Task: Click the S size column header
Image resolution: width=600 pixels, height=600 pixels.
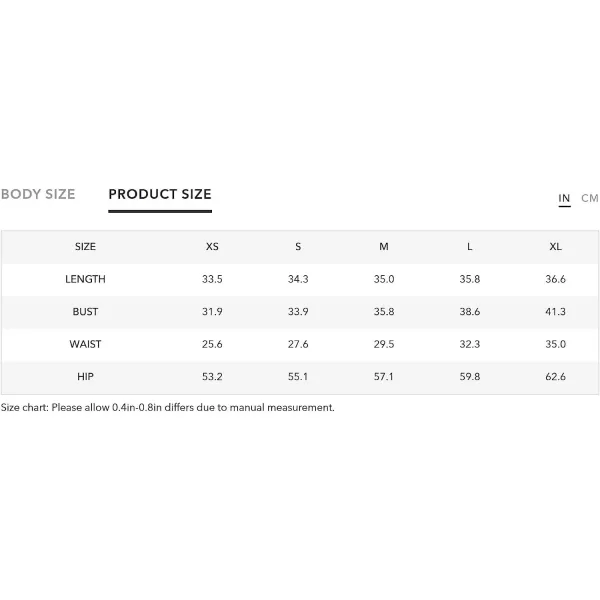Action: pos(298,246)
